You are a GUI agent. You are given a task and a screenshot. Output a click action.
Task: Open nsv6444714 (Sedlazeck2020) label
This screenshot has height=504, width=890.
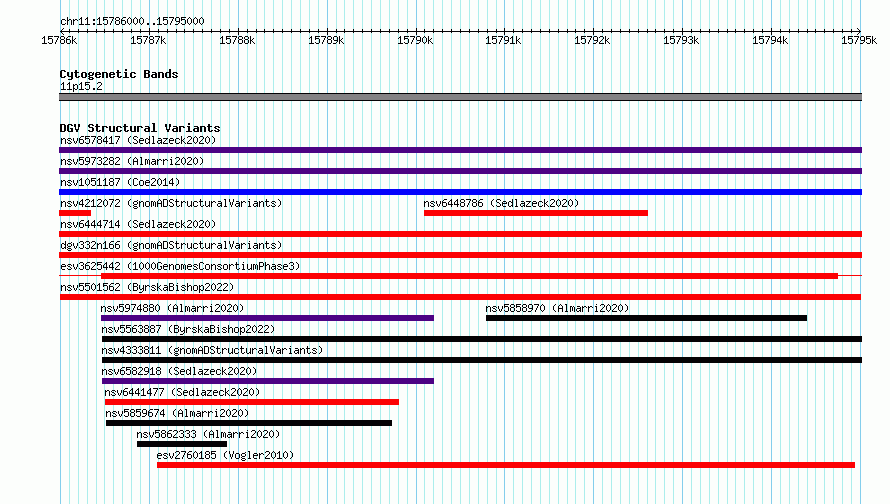click(138, 224)
